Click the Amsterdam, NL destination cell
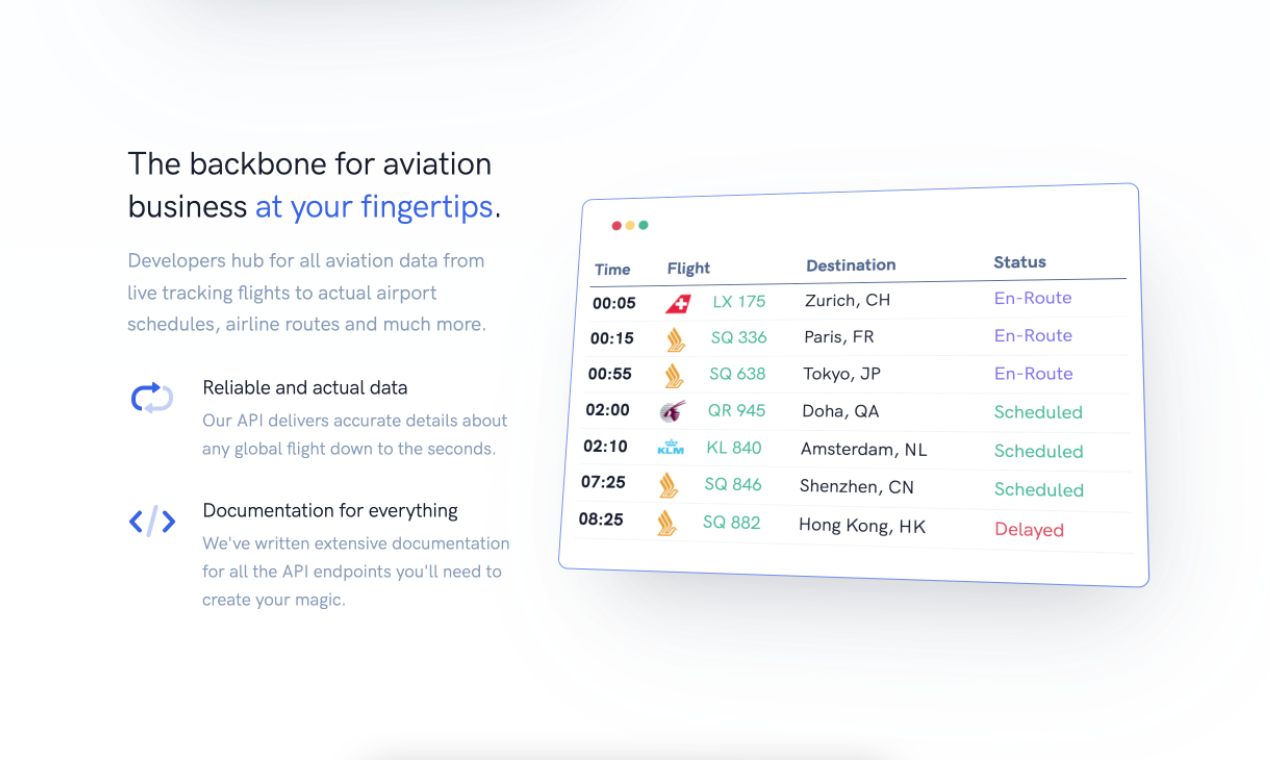Image resolution: width=1270 pixels, height=760 pixels. pyautogui.click(x=863, y=449)
